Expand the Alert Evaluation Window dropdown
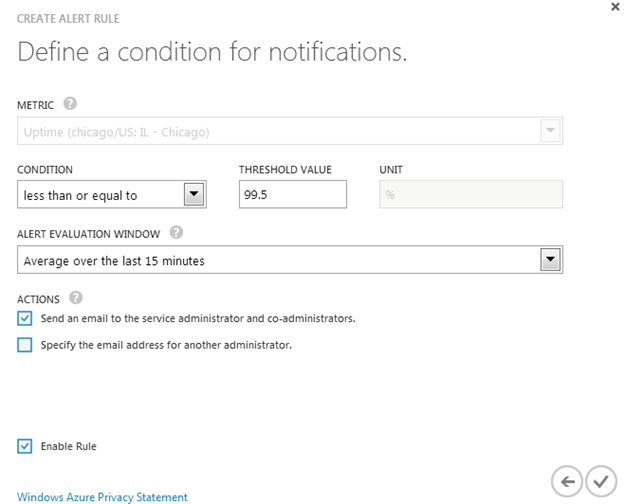 549,260
